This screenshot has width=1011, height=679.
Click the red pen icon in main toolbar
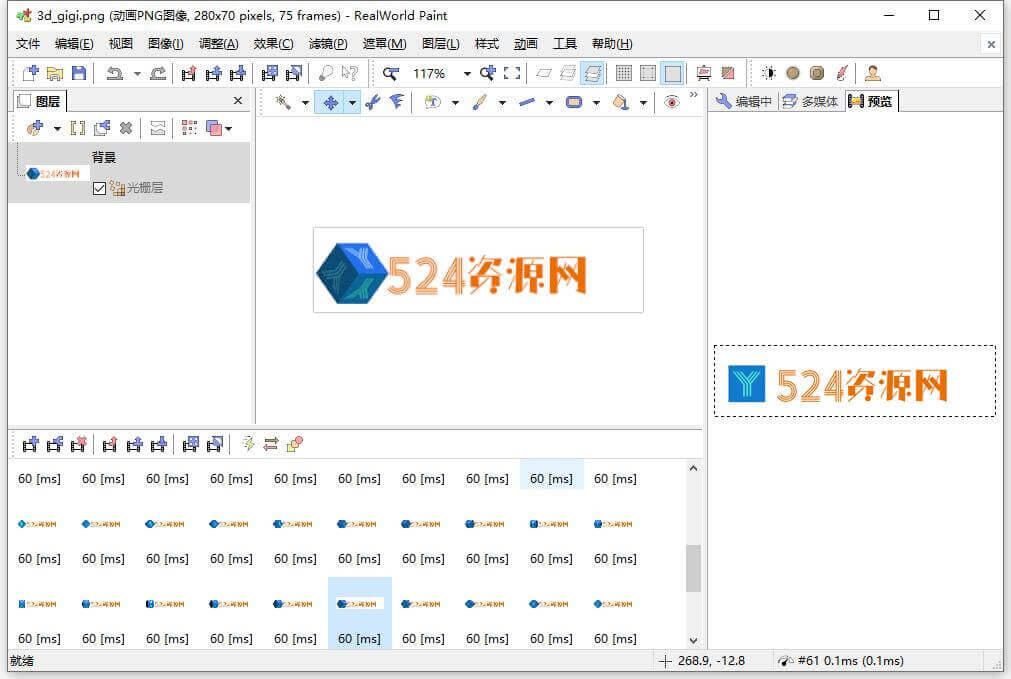click(x=841, y=73)
